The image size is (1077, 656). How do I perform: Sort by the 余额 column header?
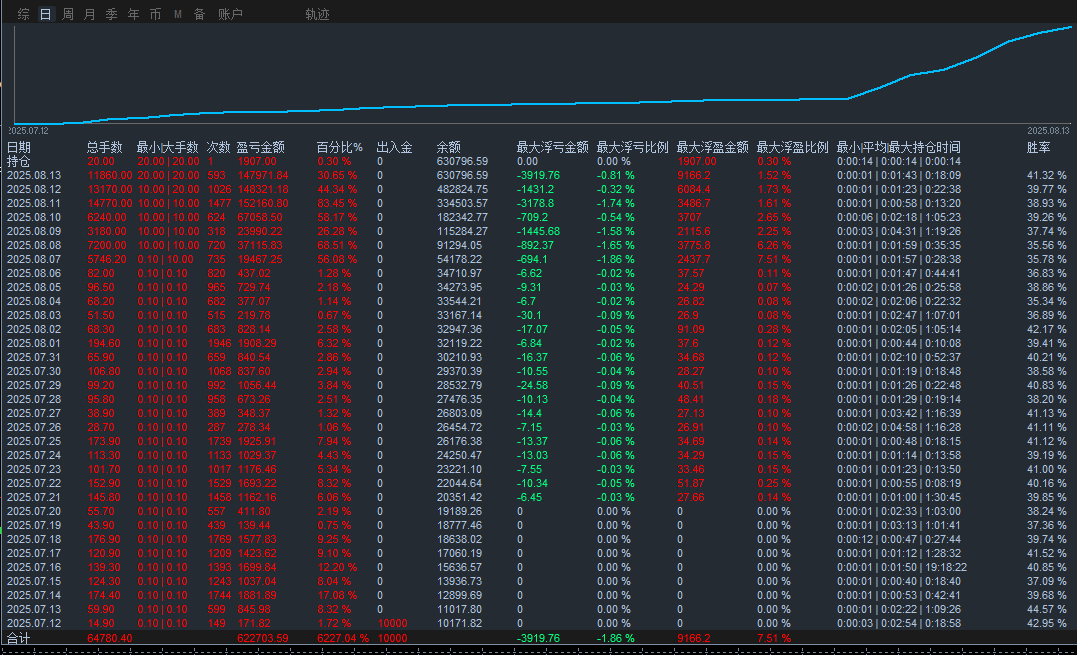pos(449,147)
